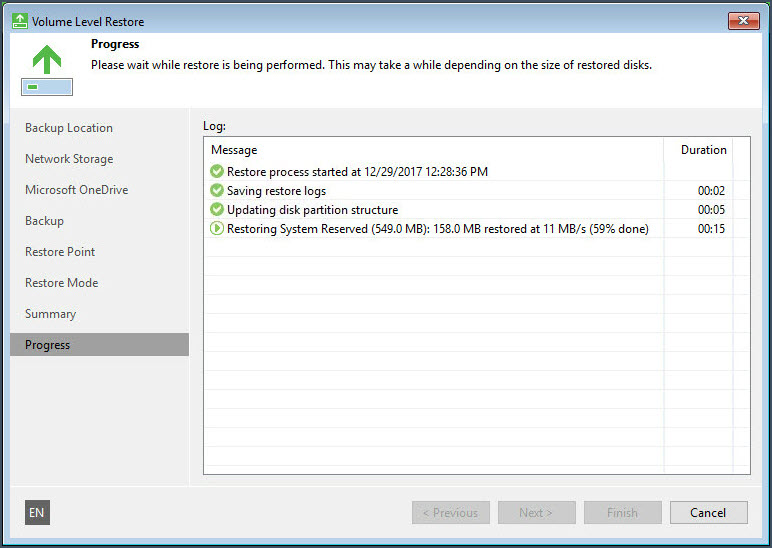Open the Backup Location step
This screenshot has width=772, height=548.
69,128
